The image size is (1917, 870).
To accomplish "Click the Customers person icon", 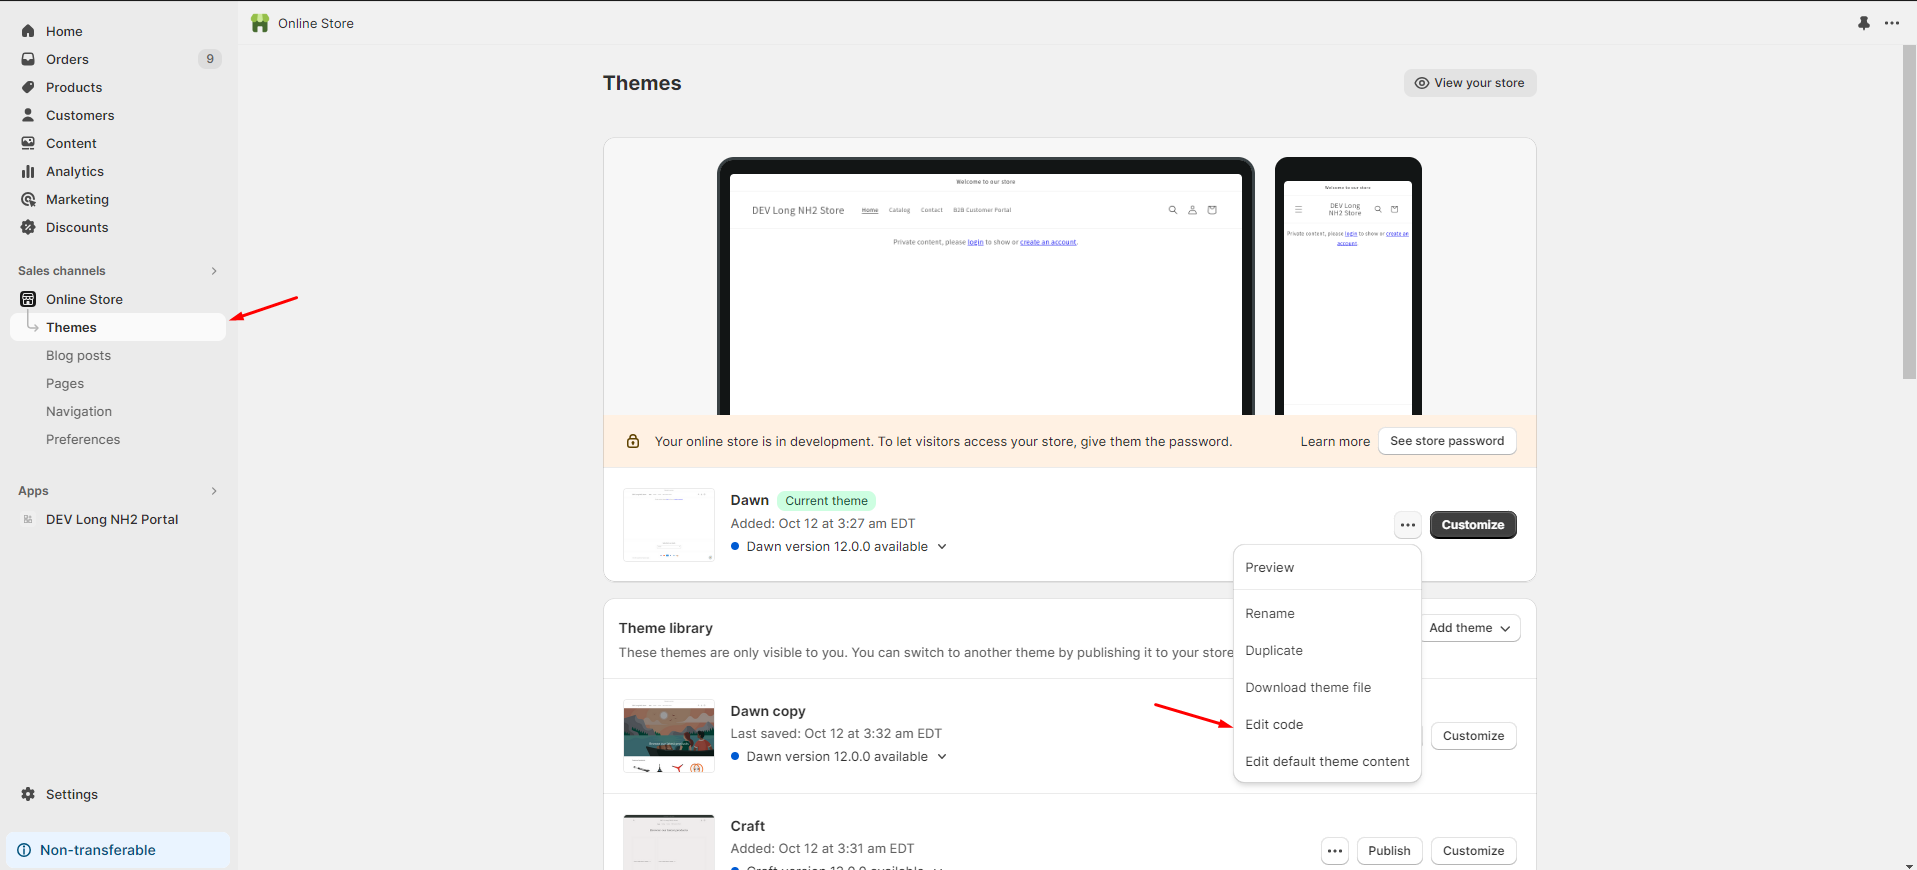I will 28,115.
